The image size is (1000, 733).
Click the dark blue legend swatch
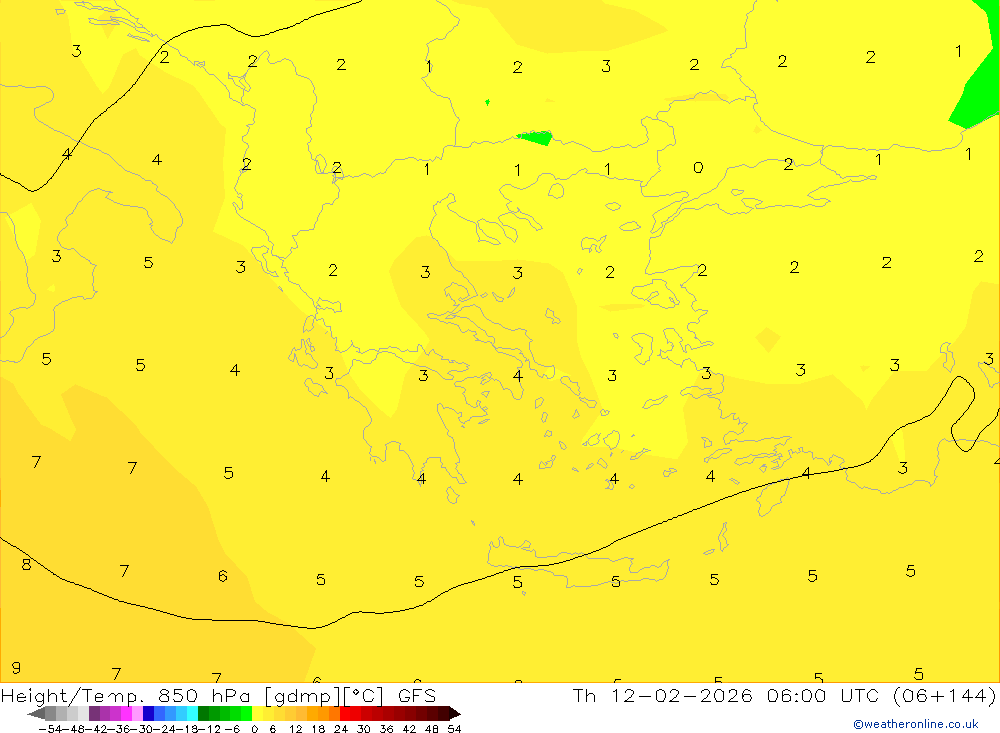(148, 713)
